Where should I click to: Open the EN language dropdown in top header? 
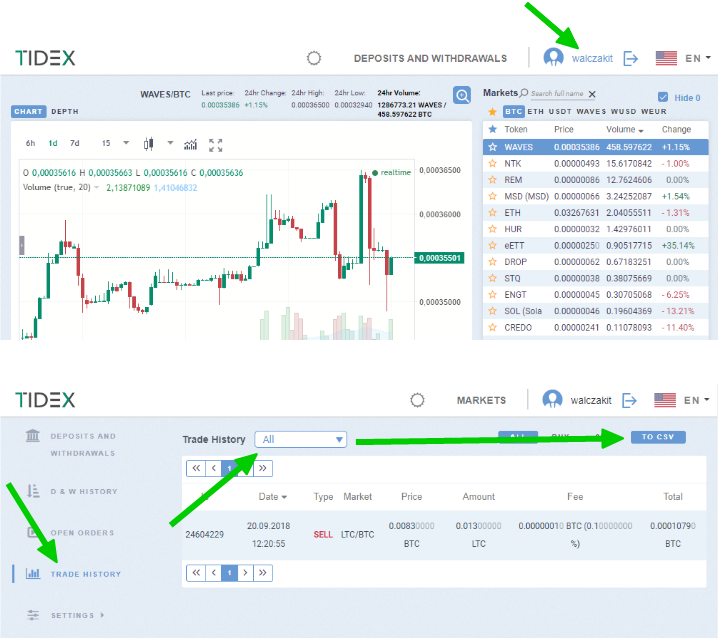pyautogui.click(x=698, y=58)
